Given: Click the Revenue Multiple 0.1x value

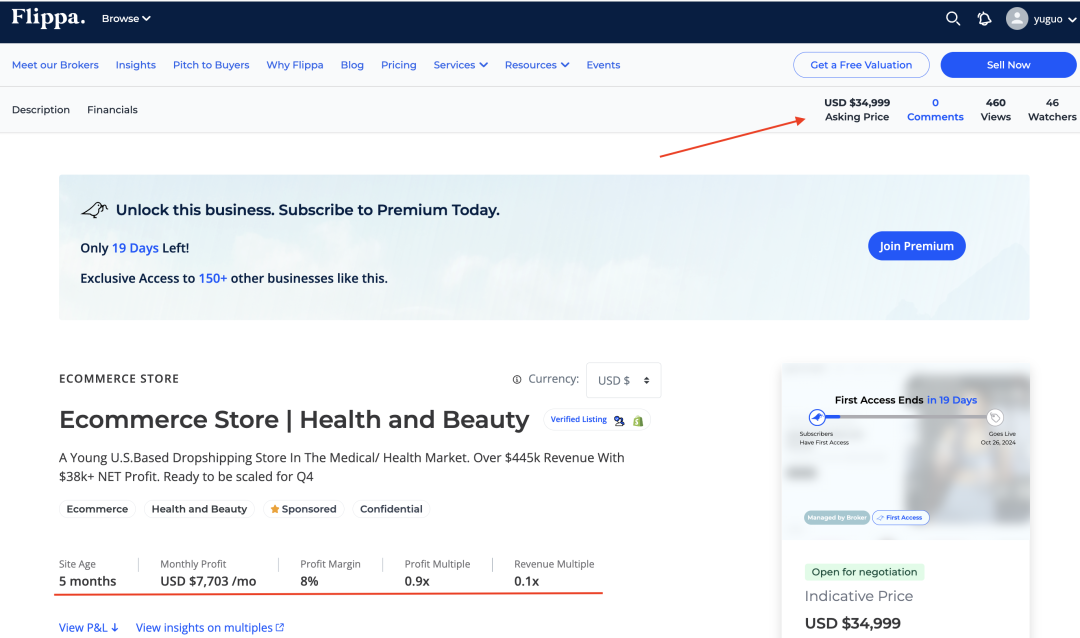Looking at the screenshot, I should click(526, 581).
